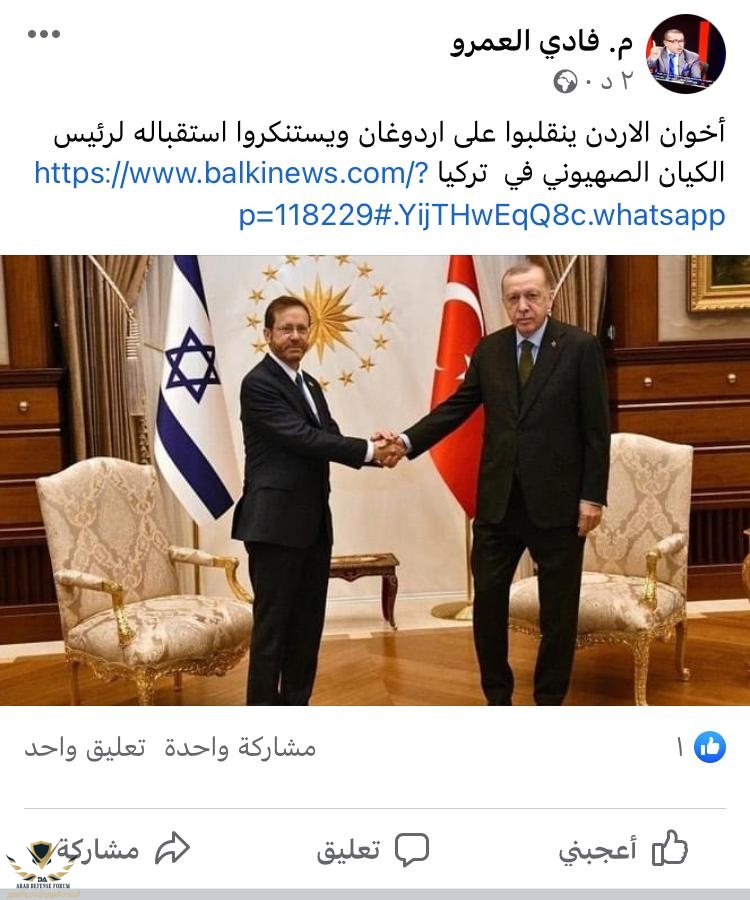Click the post timestamp ٢ د
The height and width of the screenshot is (900, 750).
click(616, 82)
